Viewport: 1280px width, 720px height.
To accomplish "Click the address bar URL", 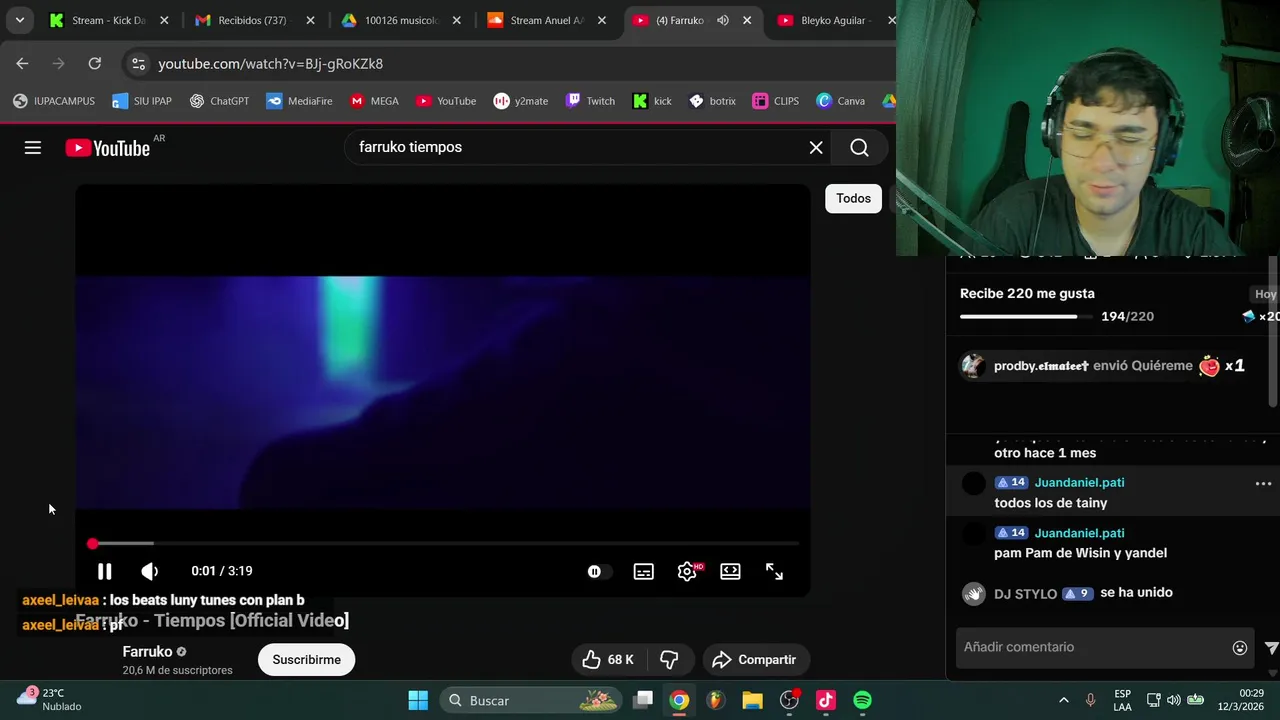I will [270, 63].
